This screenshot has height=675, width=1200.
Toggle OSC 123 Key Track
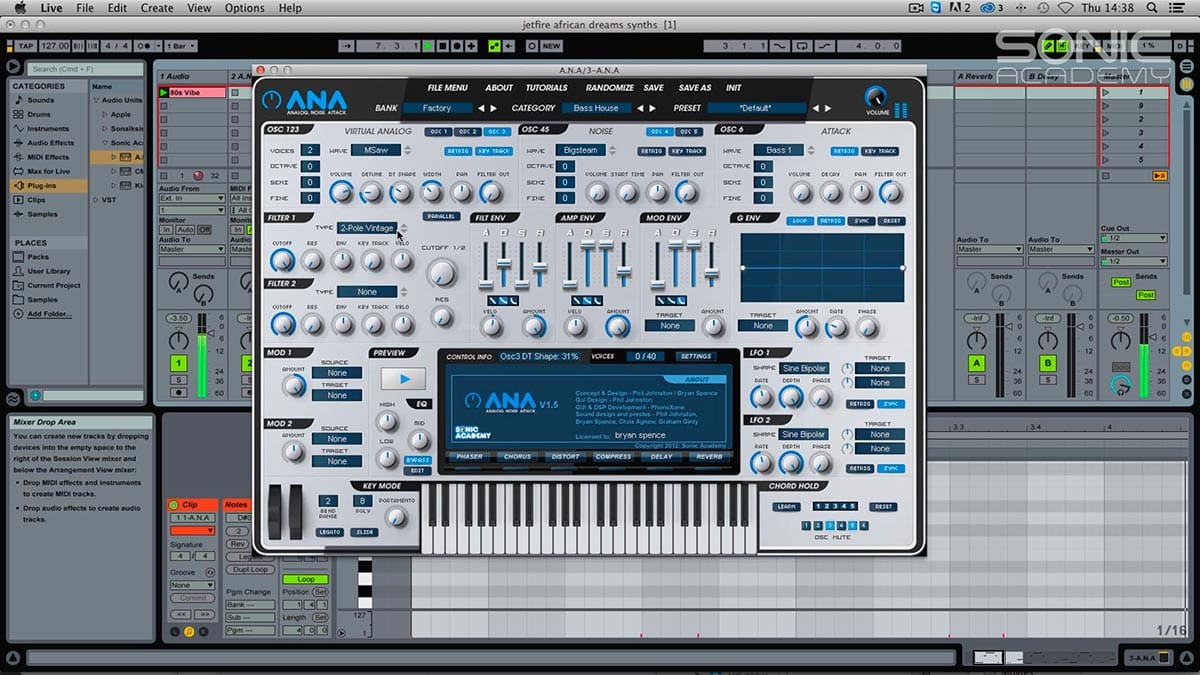(x=494, y=151)
